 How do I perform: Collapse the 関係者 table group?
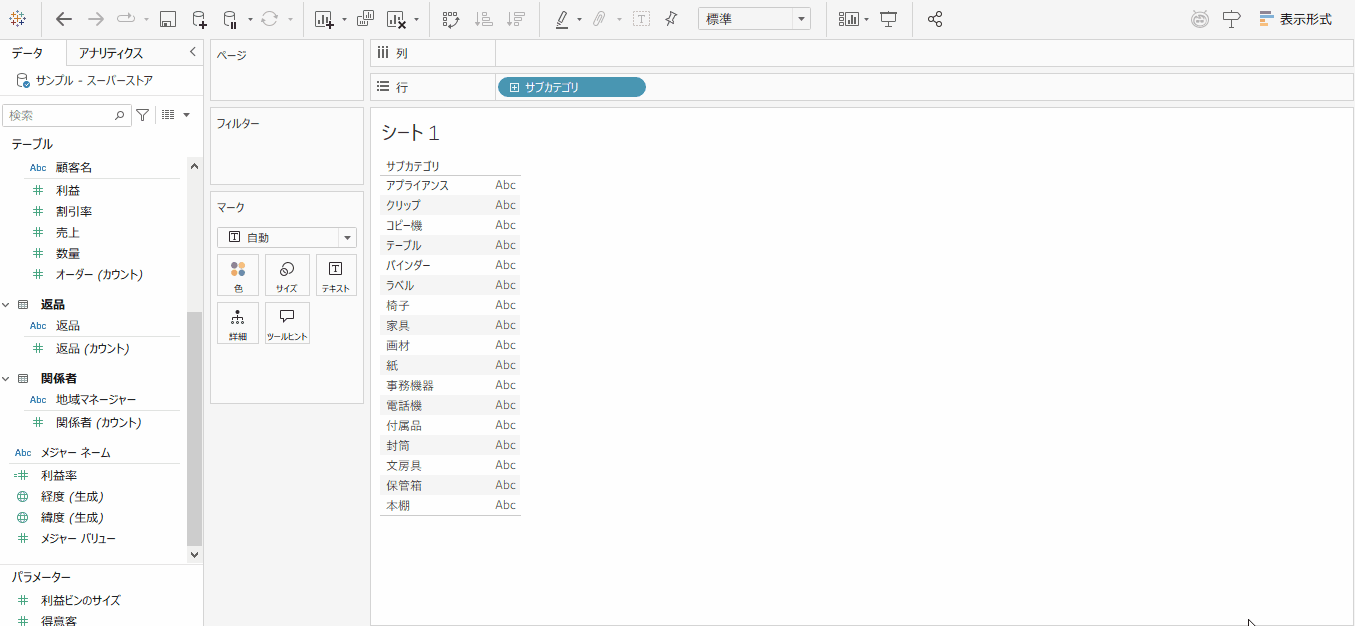point(6,378)
